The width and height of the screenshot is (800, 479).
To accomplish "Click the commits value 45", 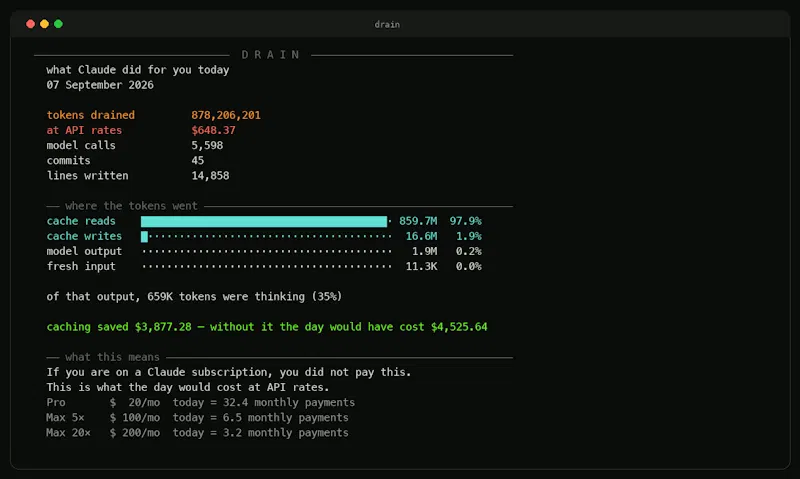I will tap(197, 161).
